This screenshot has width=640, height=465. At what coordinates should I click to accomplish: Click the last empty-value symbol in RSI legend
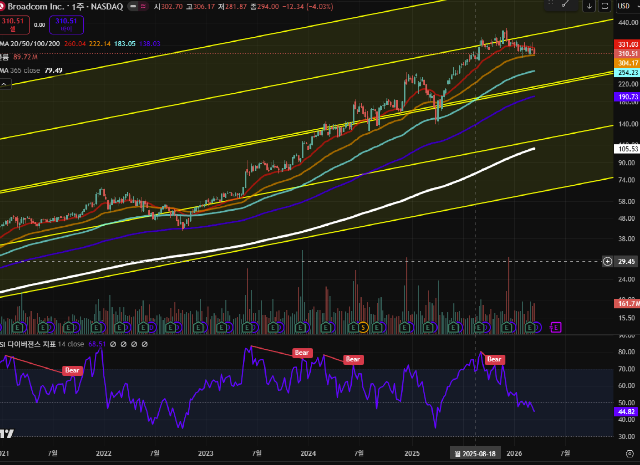144,344
